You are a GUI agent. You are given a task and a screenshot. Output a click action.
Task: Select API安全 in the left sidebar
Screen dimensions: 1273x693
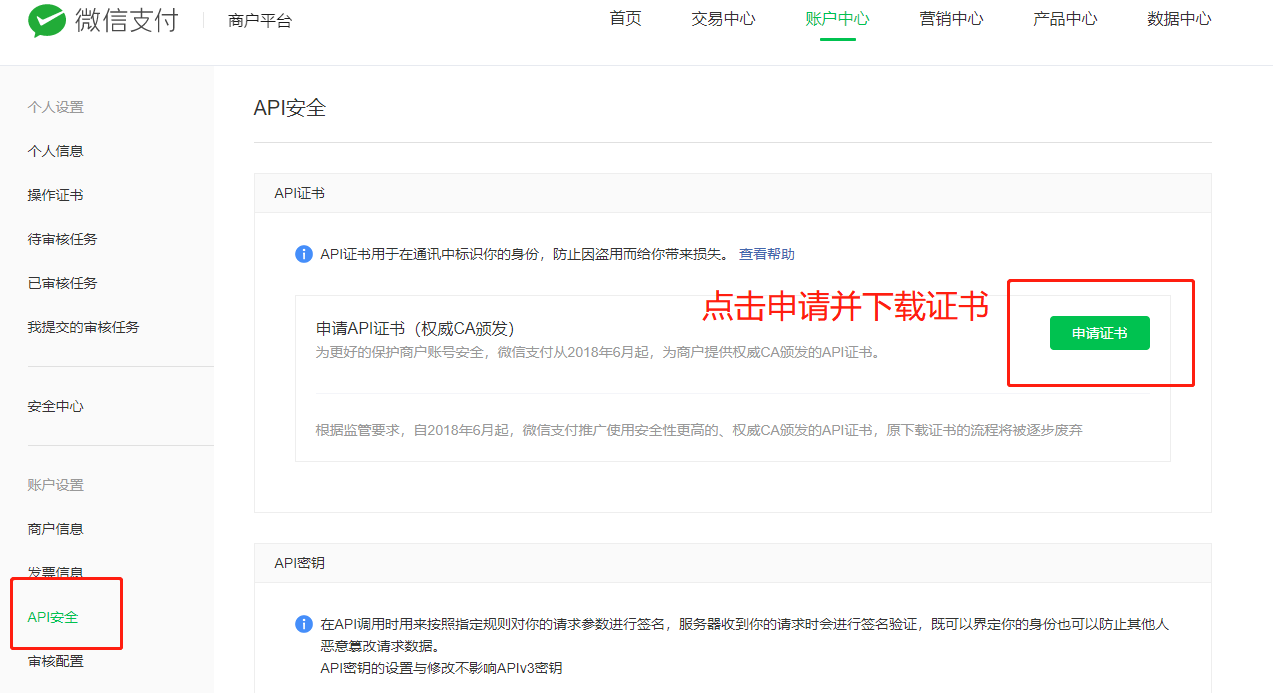[53, 617]
